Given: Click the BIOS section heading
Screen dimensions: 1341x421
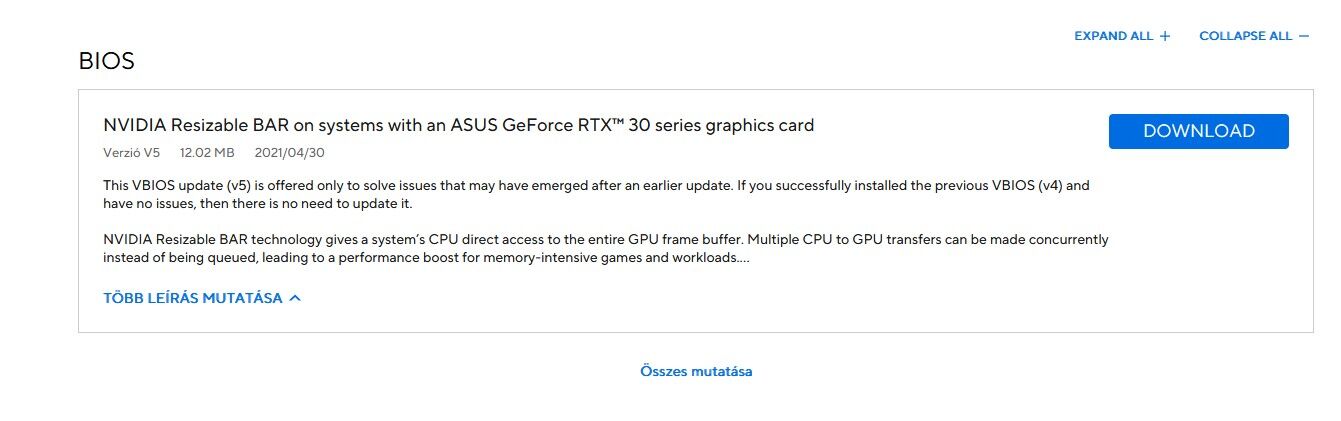Looking at the screenshot, I should (x=106, y=61).
